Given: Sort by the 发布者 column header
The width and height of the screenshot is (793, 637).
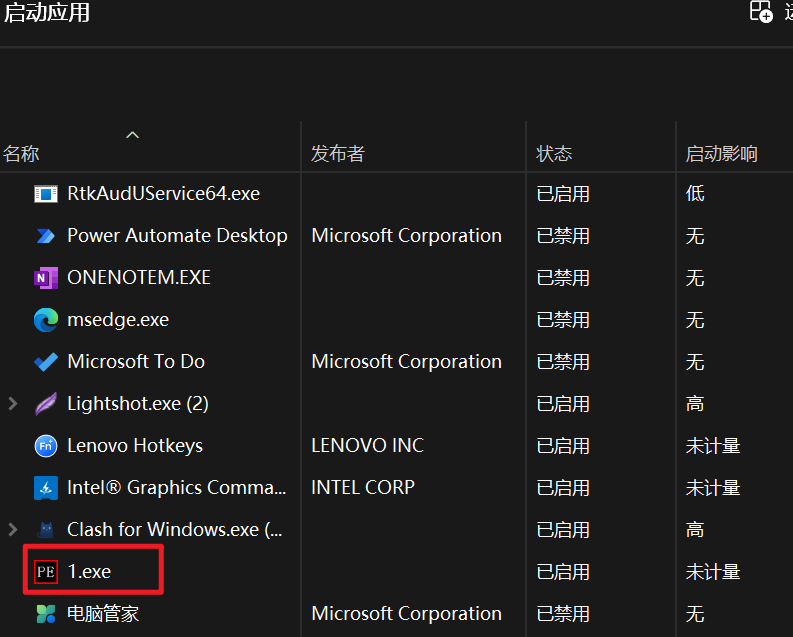Looking at the screenshot, I should (x=338, y=154).
